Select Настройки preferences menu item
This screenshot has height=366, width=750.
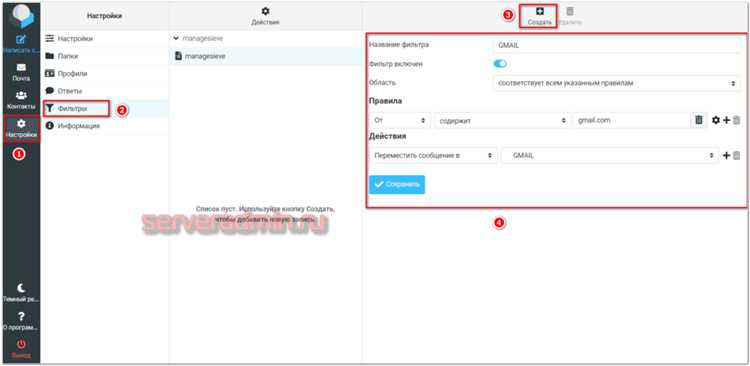105,39
